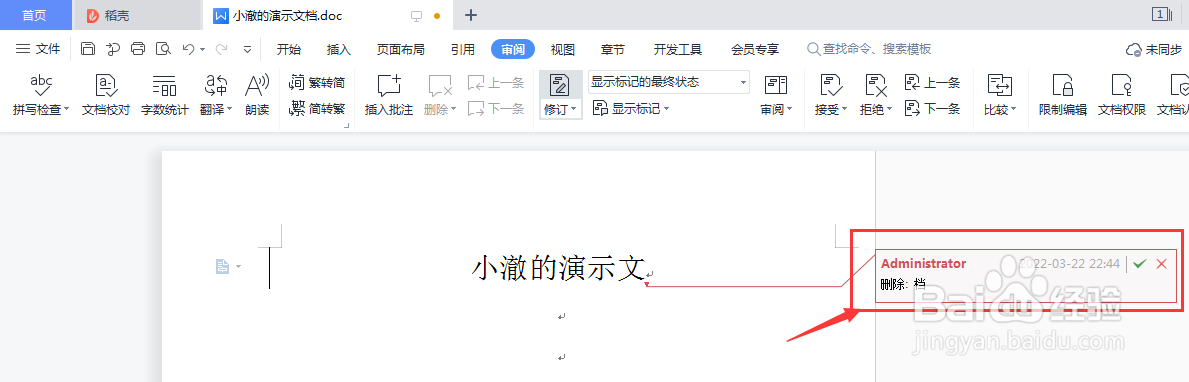
Task: Switch to the 插入 ribbon tab
Action: 339,49
